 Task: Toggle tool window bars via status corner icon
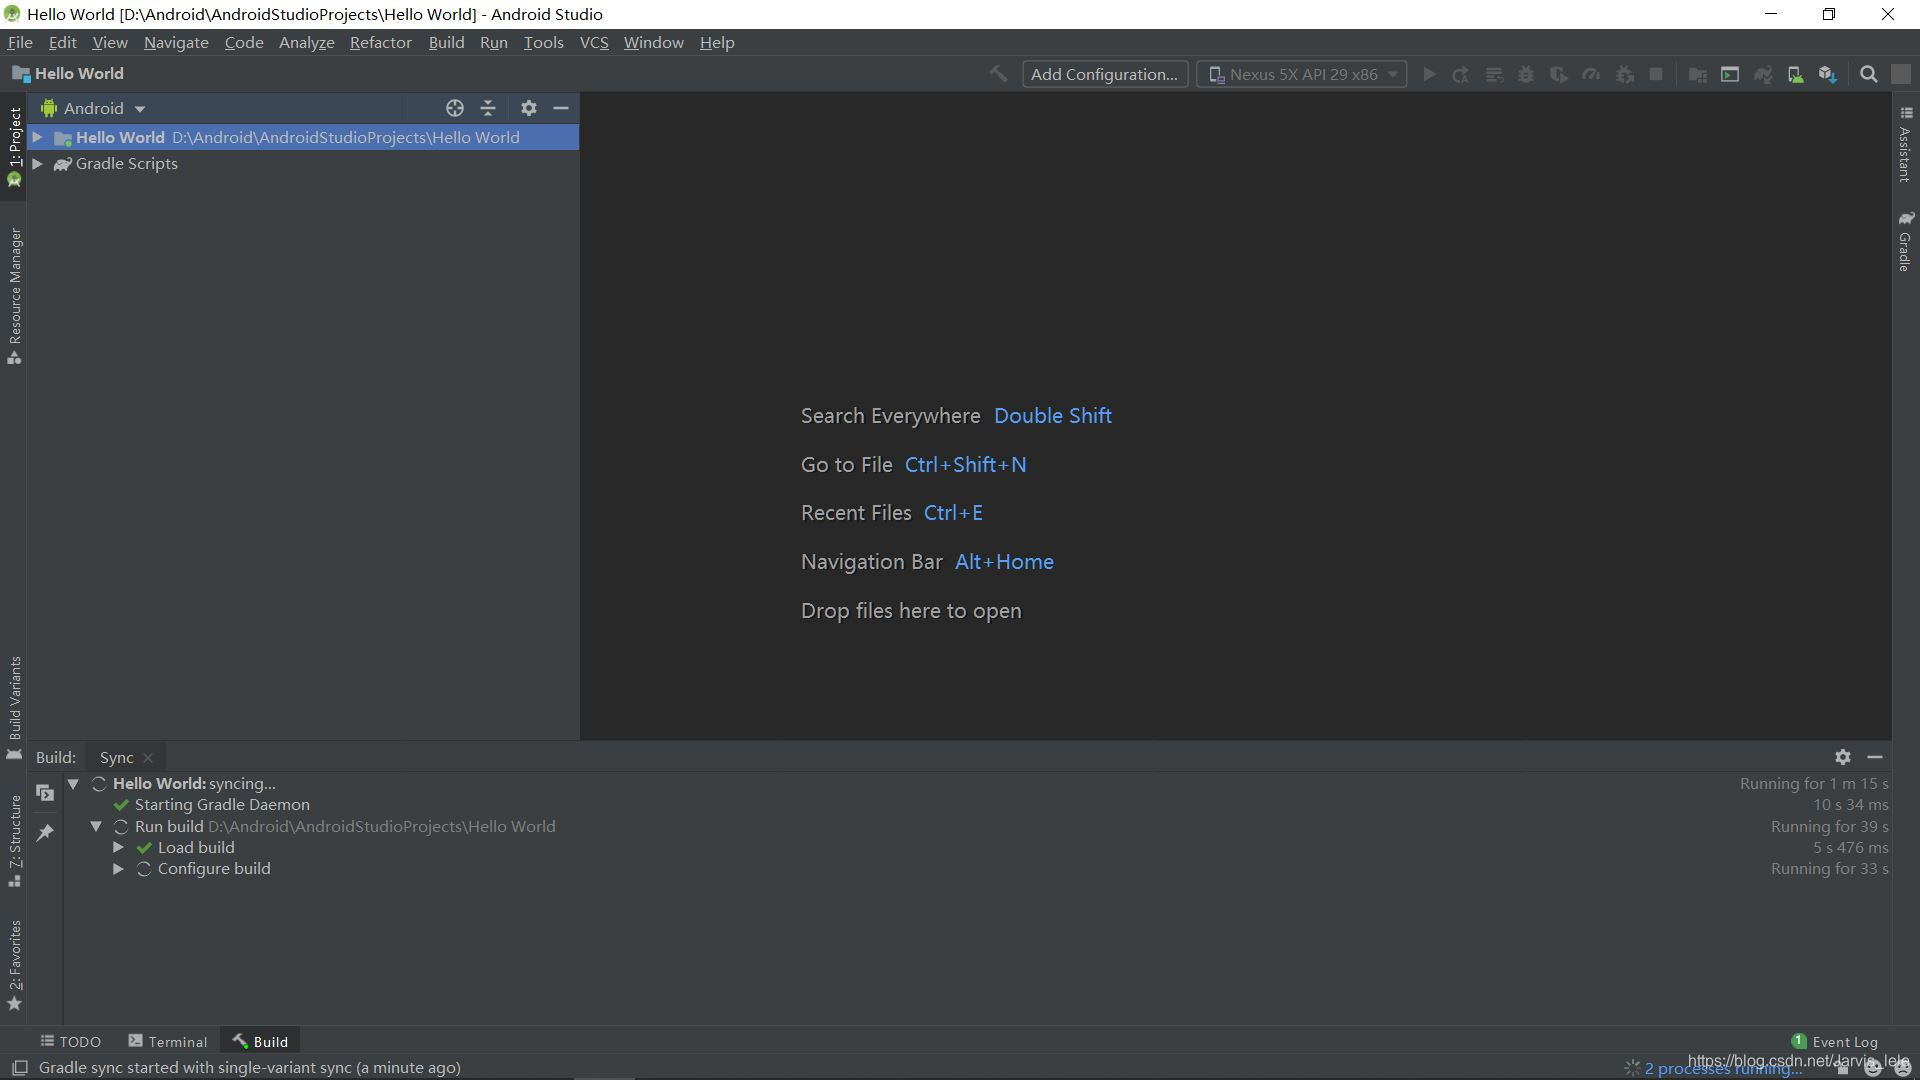(19, 1068)
